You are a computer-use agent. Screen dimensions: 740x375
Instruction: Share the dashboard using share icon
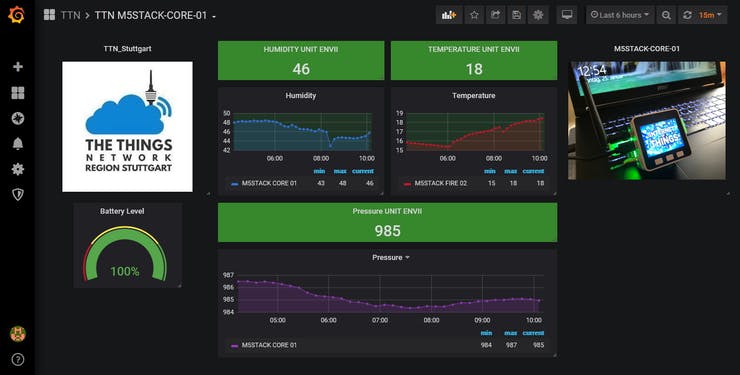point(496,15)
